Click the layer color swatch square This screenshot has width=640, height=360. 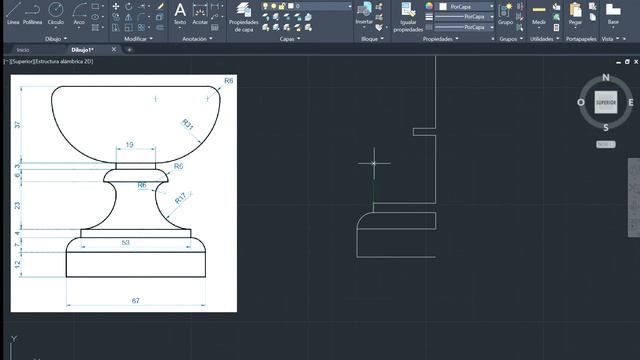tap(291, 6)
